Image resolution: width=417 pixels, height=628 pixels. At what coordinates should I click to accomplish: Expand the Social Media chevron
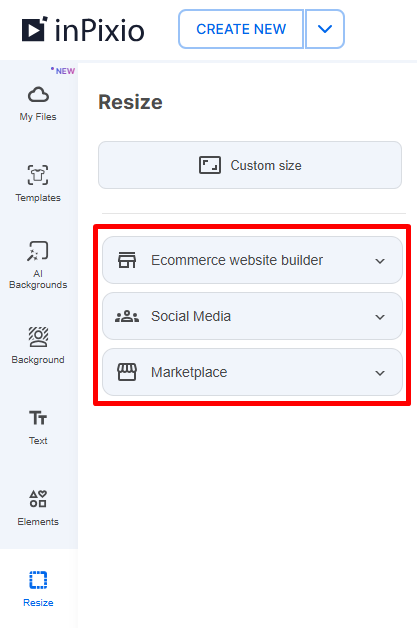pyautogui.click(x=380, y=317)
